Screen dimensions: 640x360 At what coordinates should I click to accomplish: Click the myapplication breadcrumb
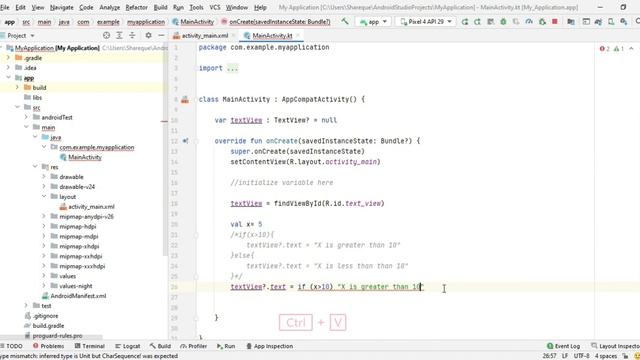click(x=146, y=22)
